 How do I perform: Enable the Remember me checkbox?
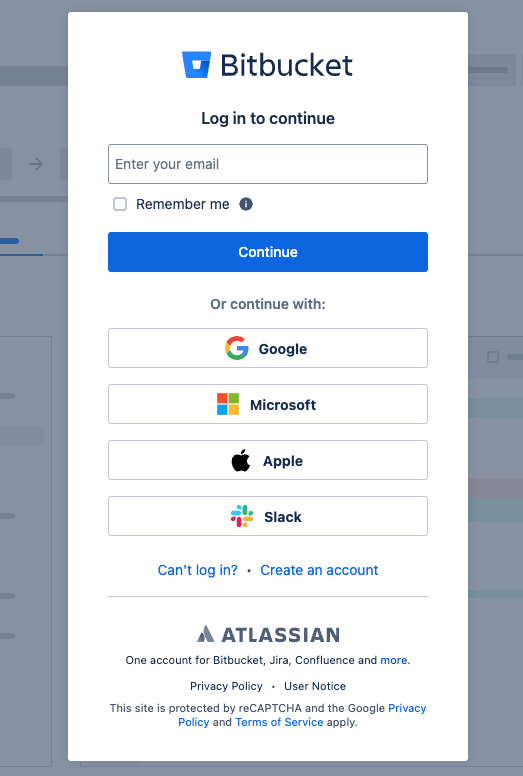[120, 204]
